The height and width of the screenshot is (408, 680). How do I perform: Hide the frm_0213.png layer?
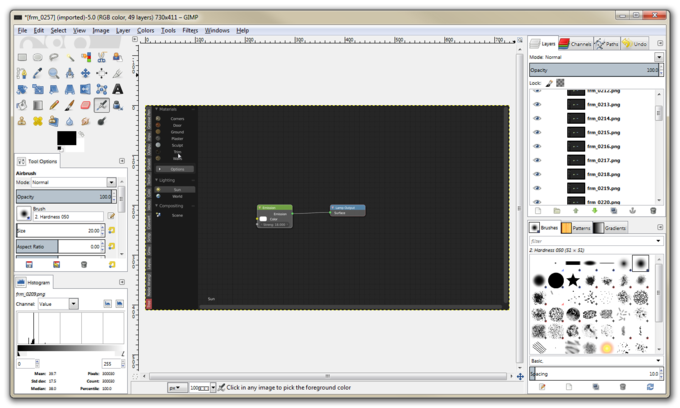click(537, 104)
